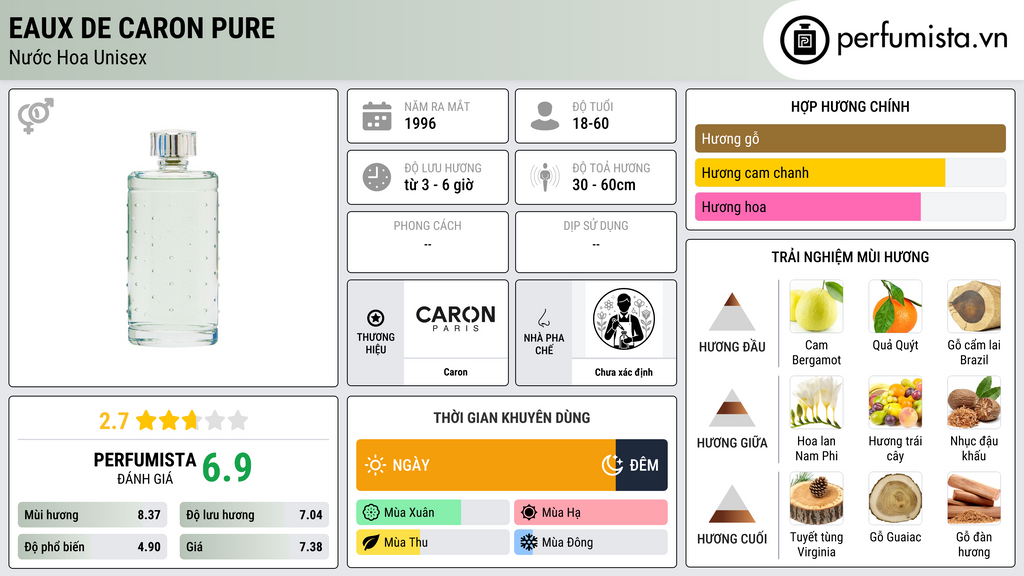This screenshot has width=1024, height=576.
Task: Click the unisex gender symbol icon
Action: click(x=35, y=116)
